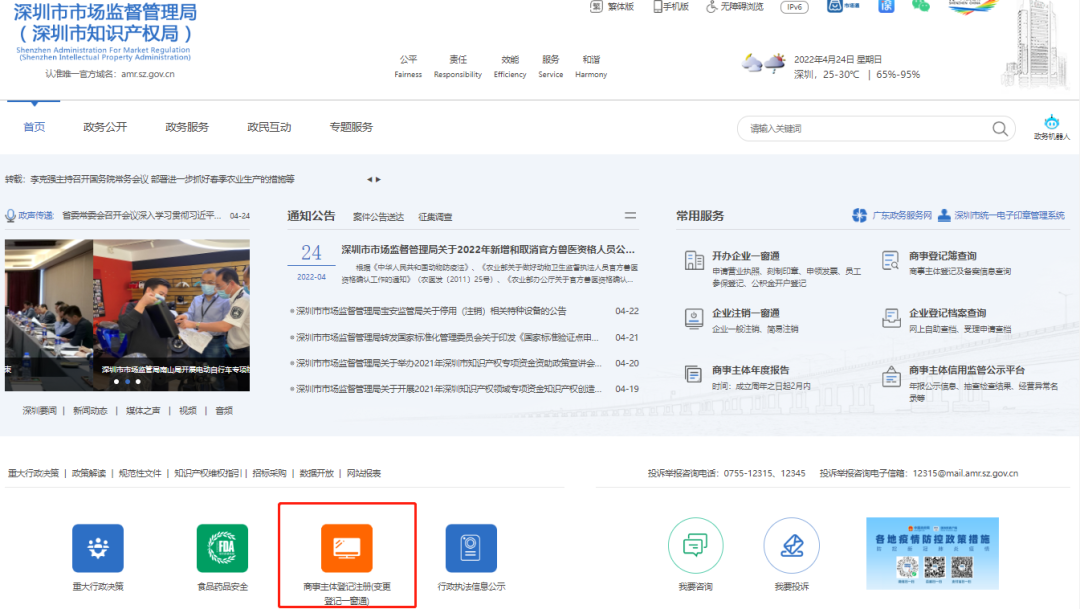
Task: Click the 数据开放 link
Action: [316, 473]
